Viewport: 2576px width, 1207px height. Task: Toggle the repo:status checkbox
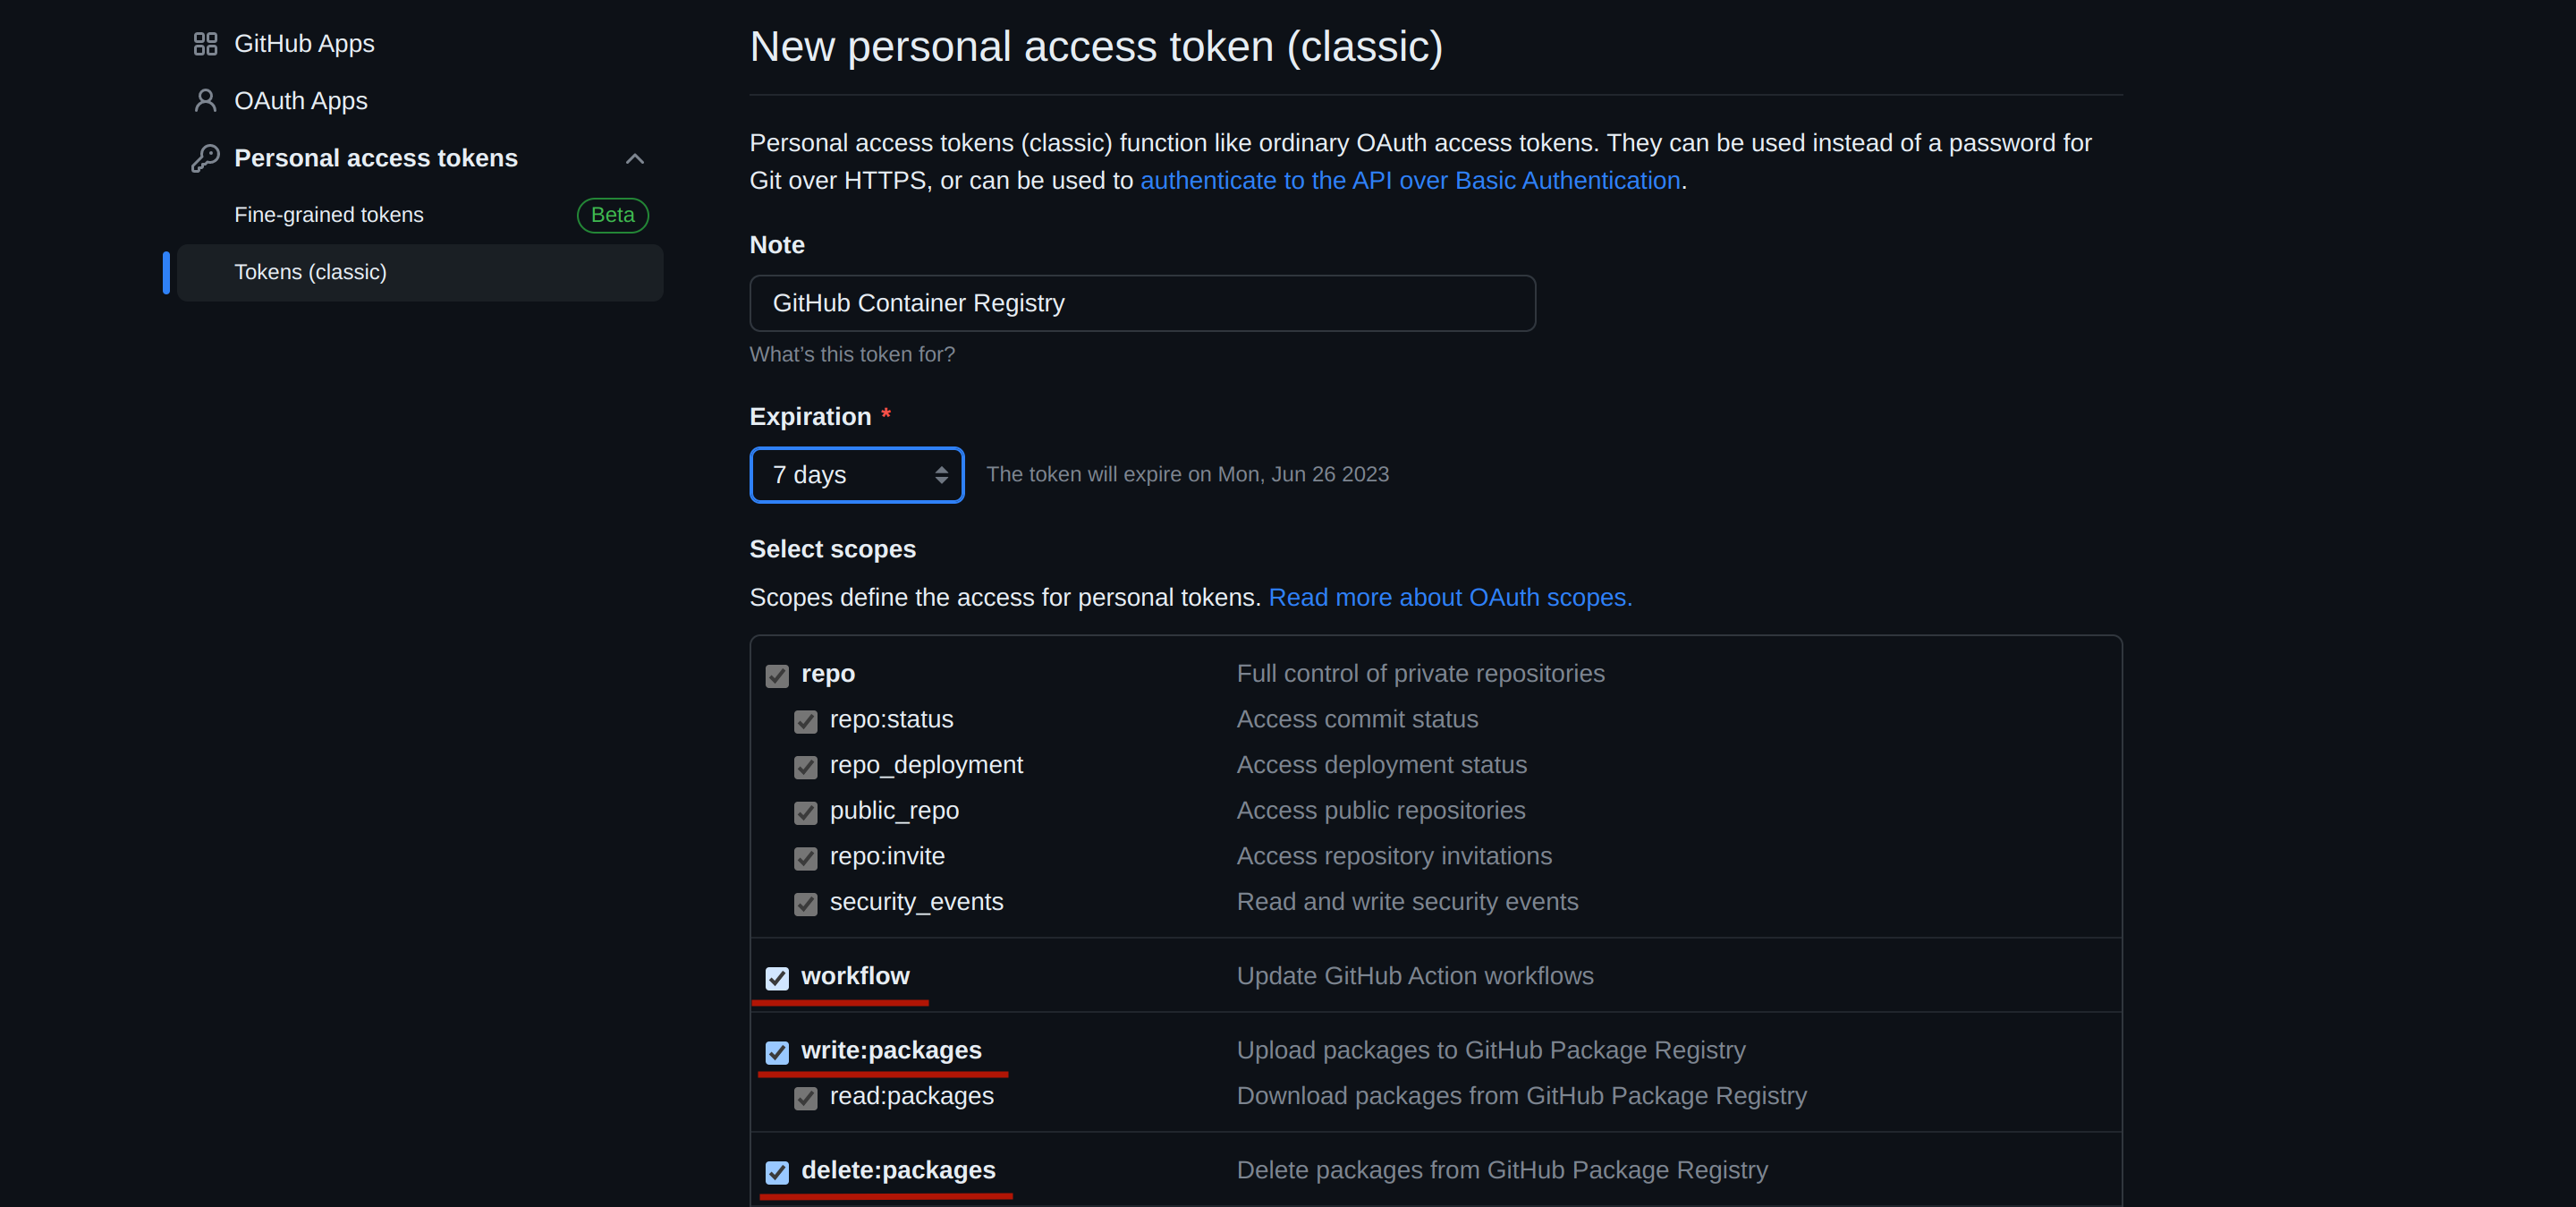point(805,721)
